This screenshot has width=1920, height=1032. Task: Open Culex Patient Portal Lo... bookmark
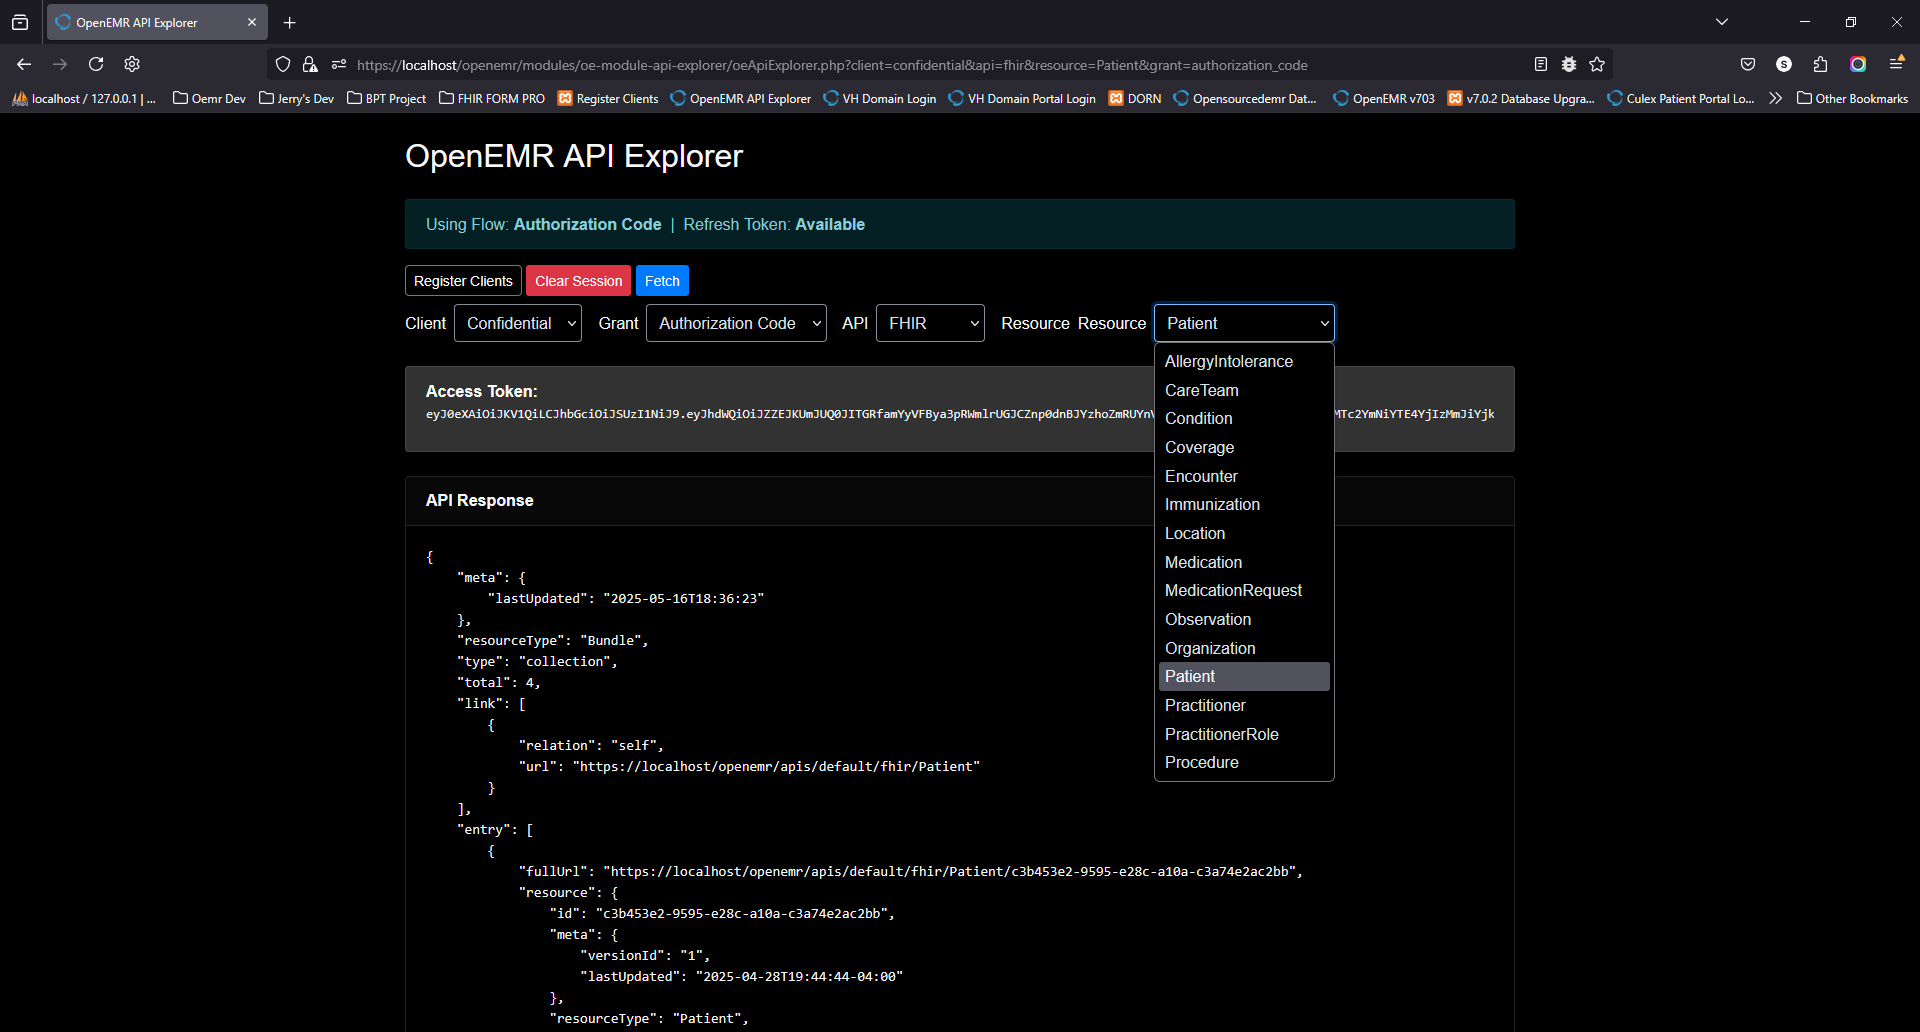pos(1681,98)
